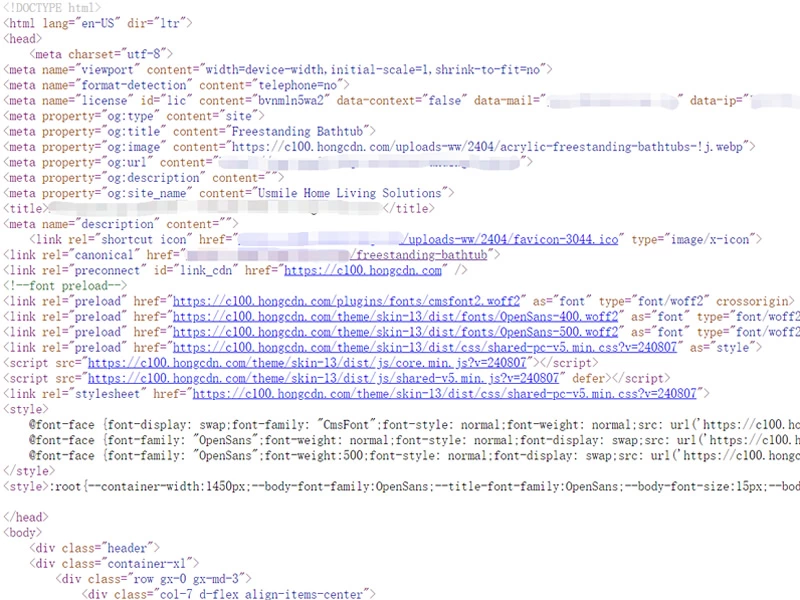The width and height of the screenshot is (800, 600).
Task: Click the <!--font preload--> comment
Action: coord(65,286)
